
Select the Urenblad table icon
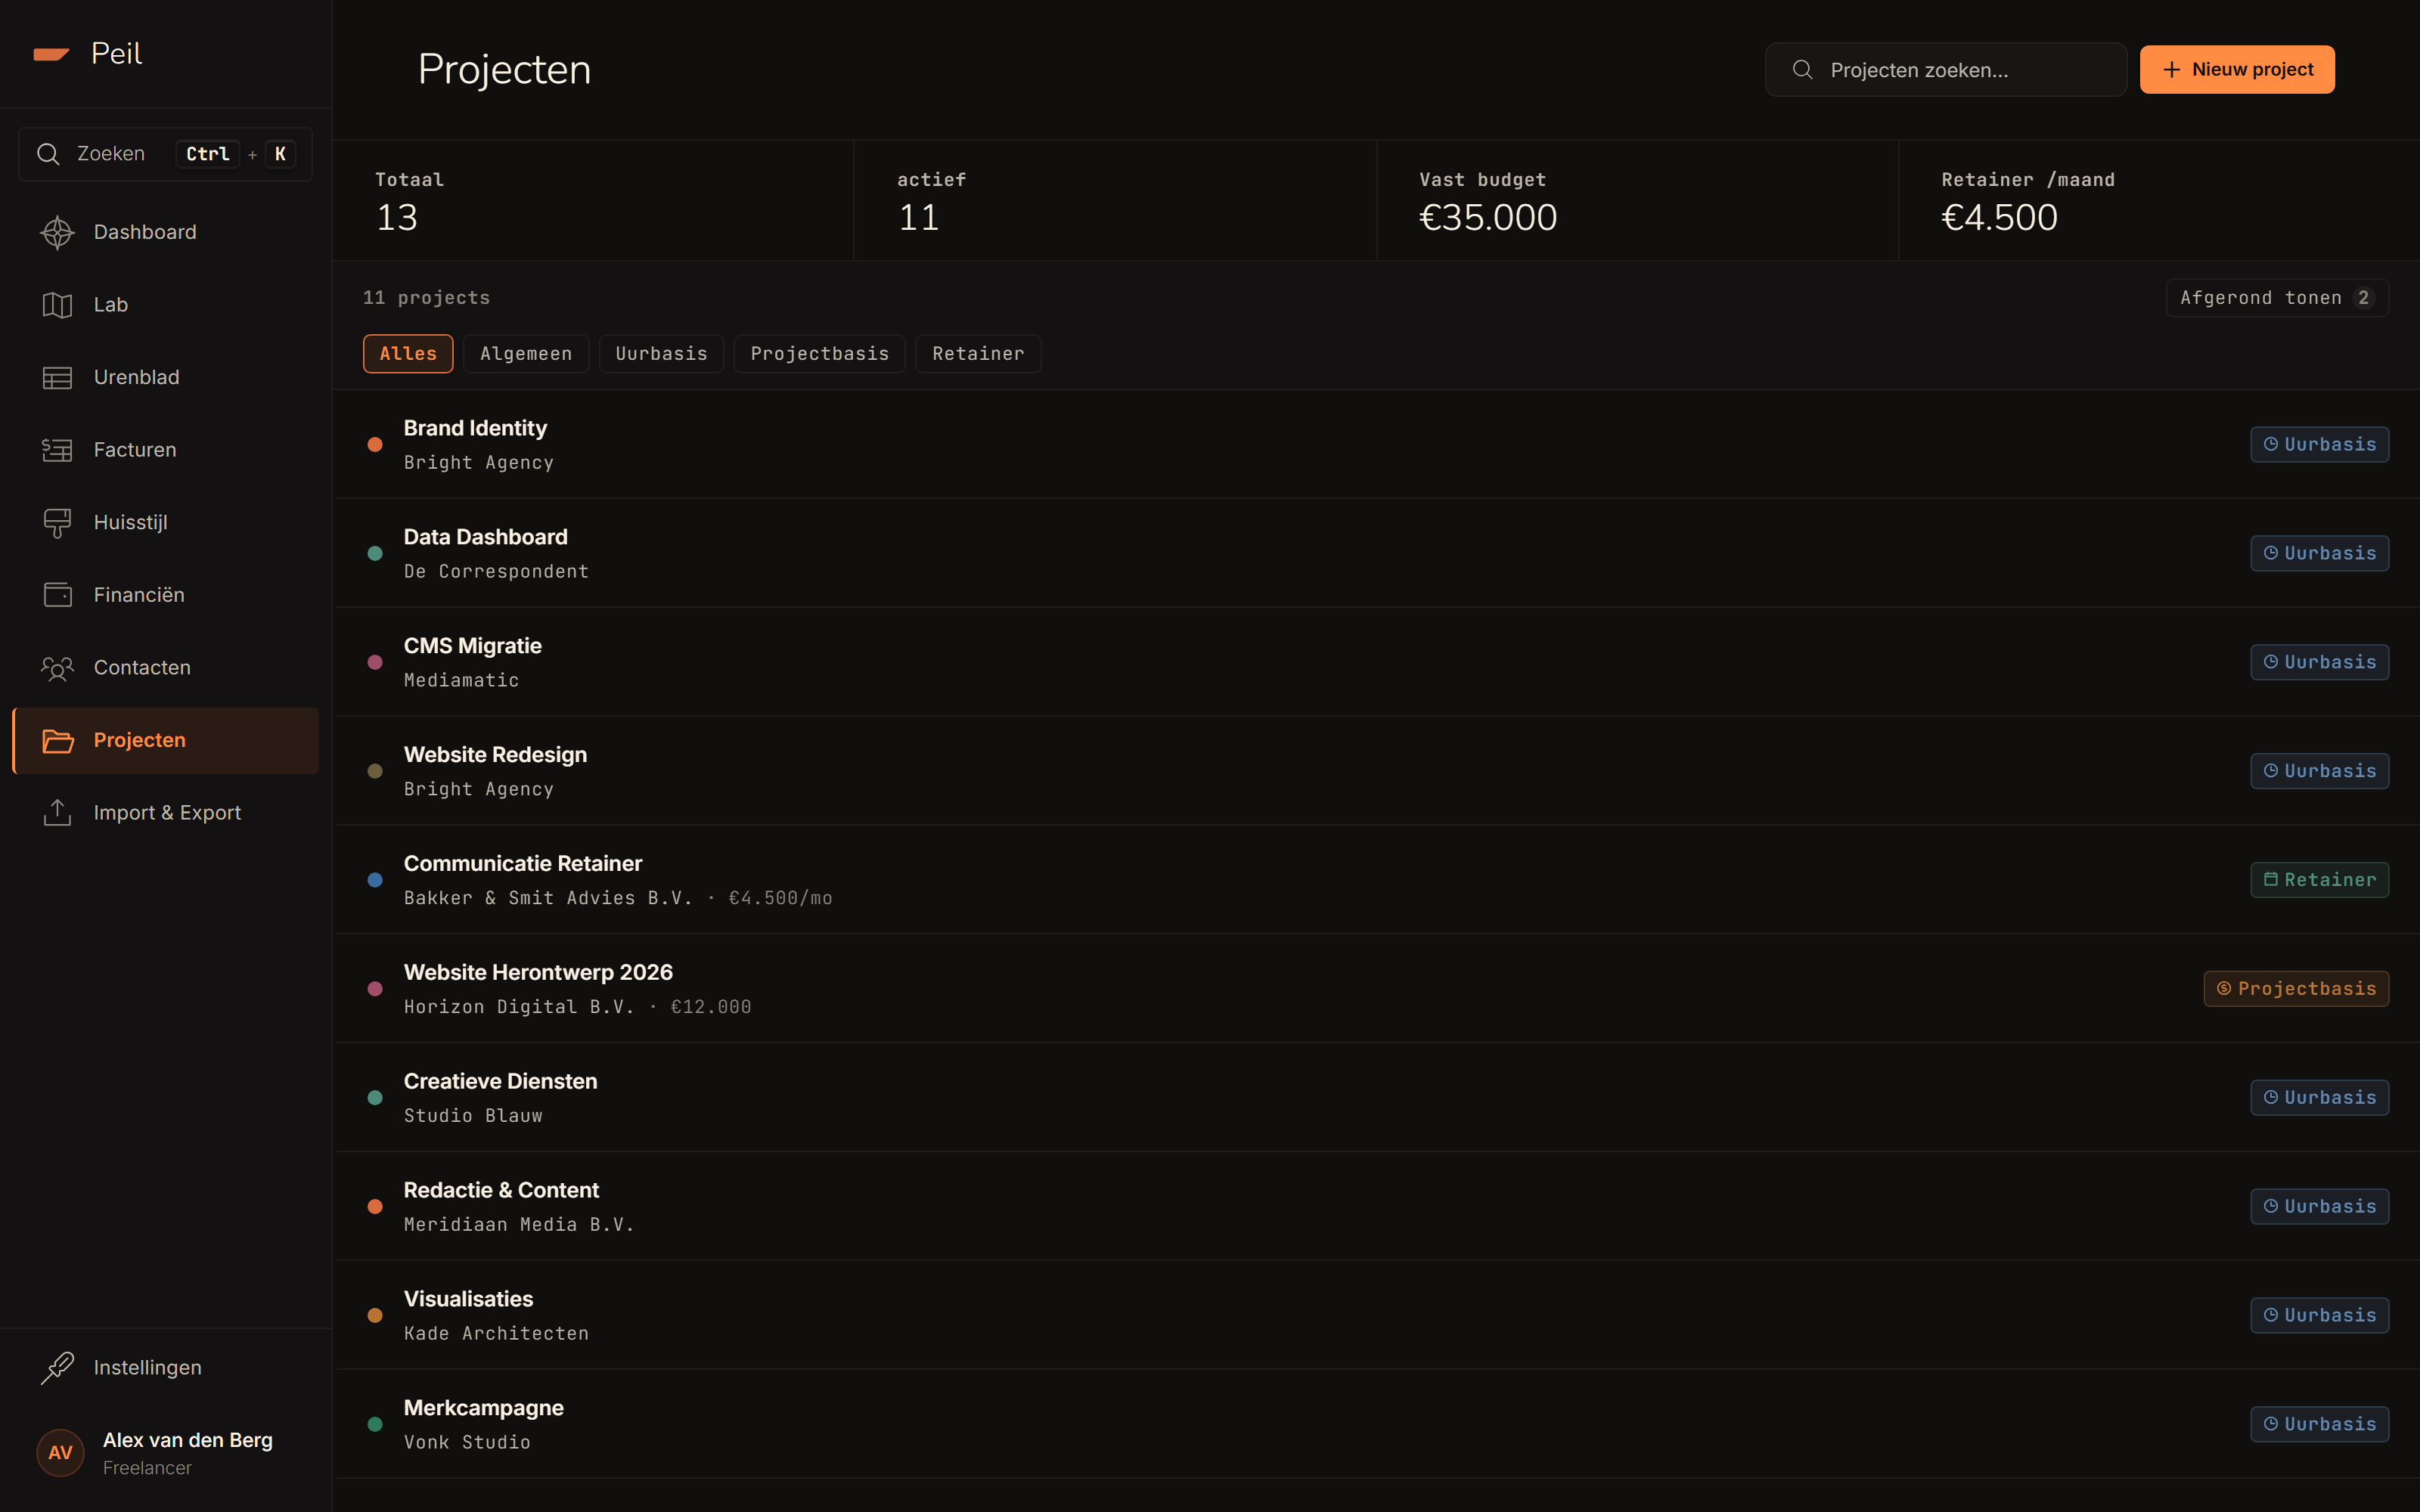[57, 377]
